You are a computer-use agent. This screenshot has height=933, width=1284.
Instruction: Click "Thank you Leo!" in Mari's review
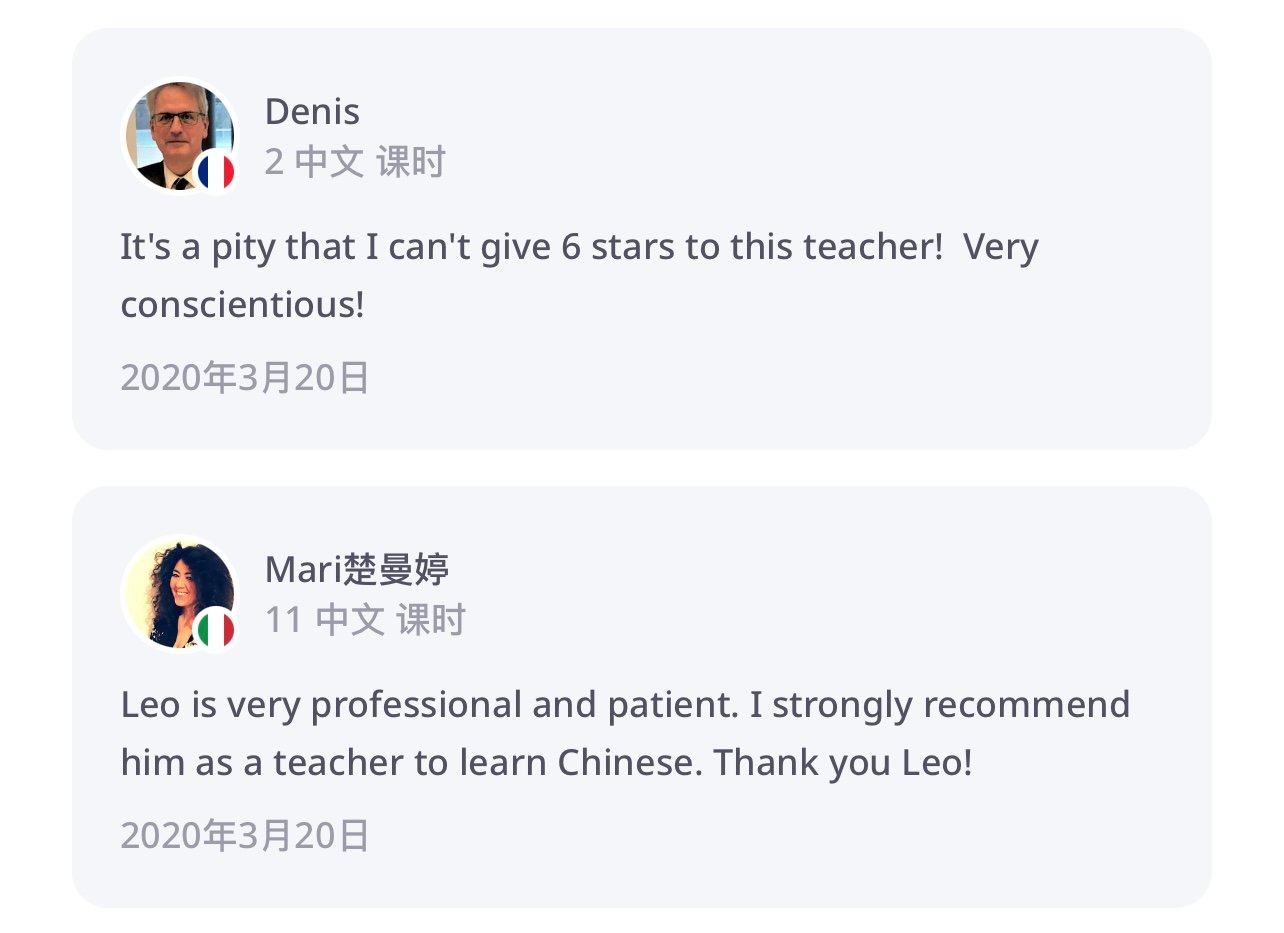pyautogui.click(x=842, y=763)
